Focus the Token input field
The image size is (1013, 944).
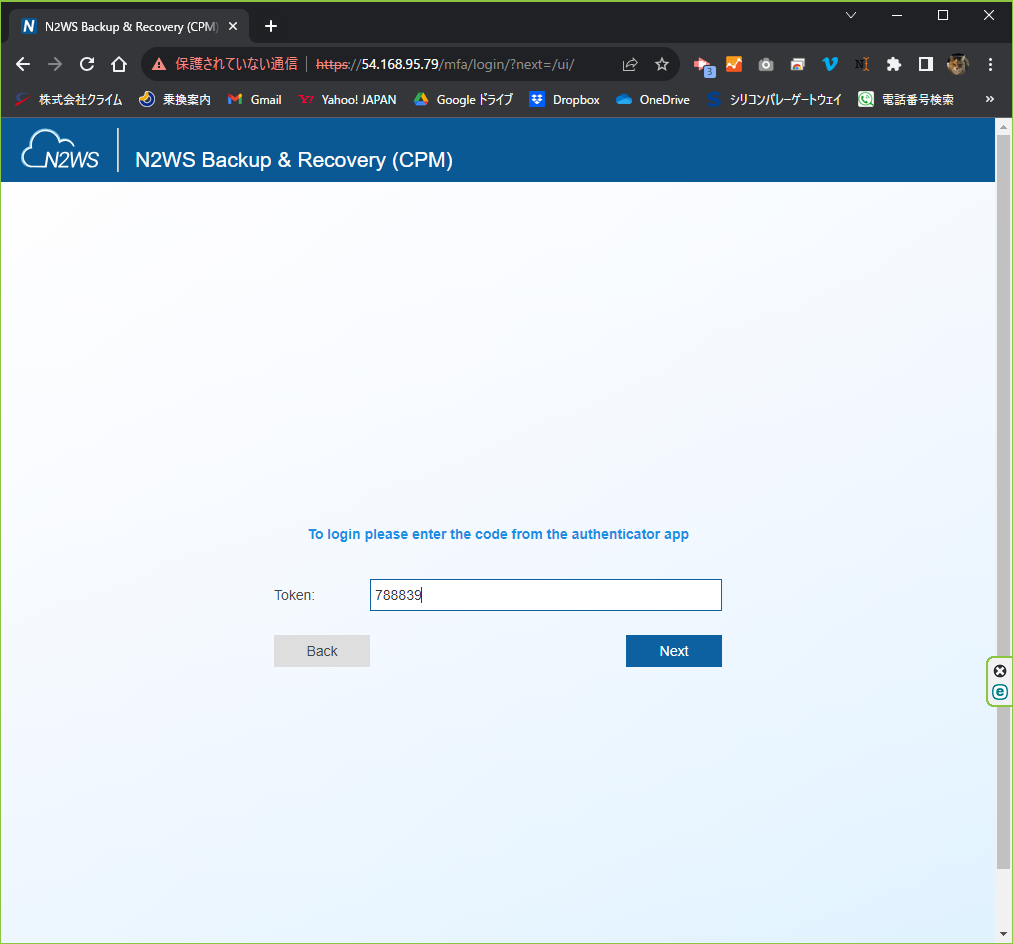(x=545, y=595)
